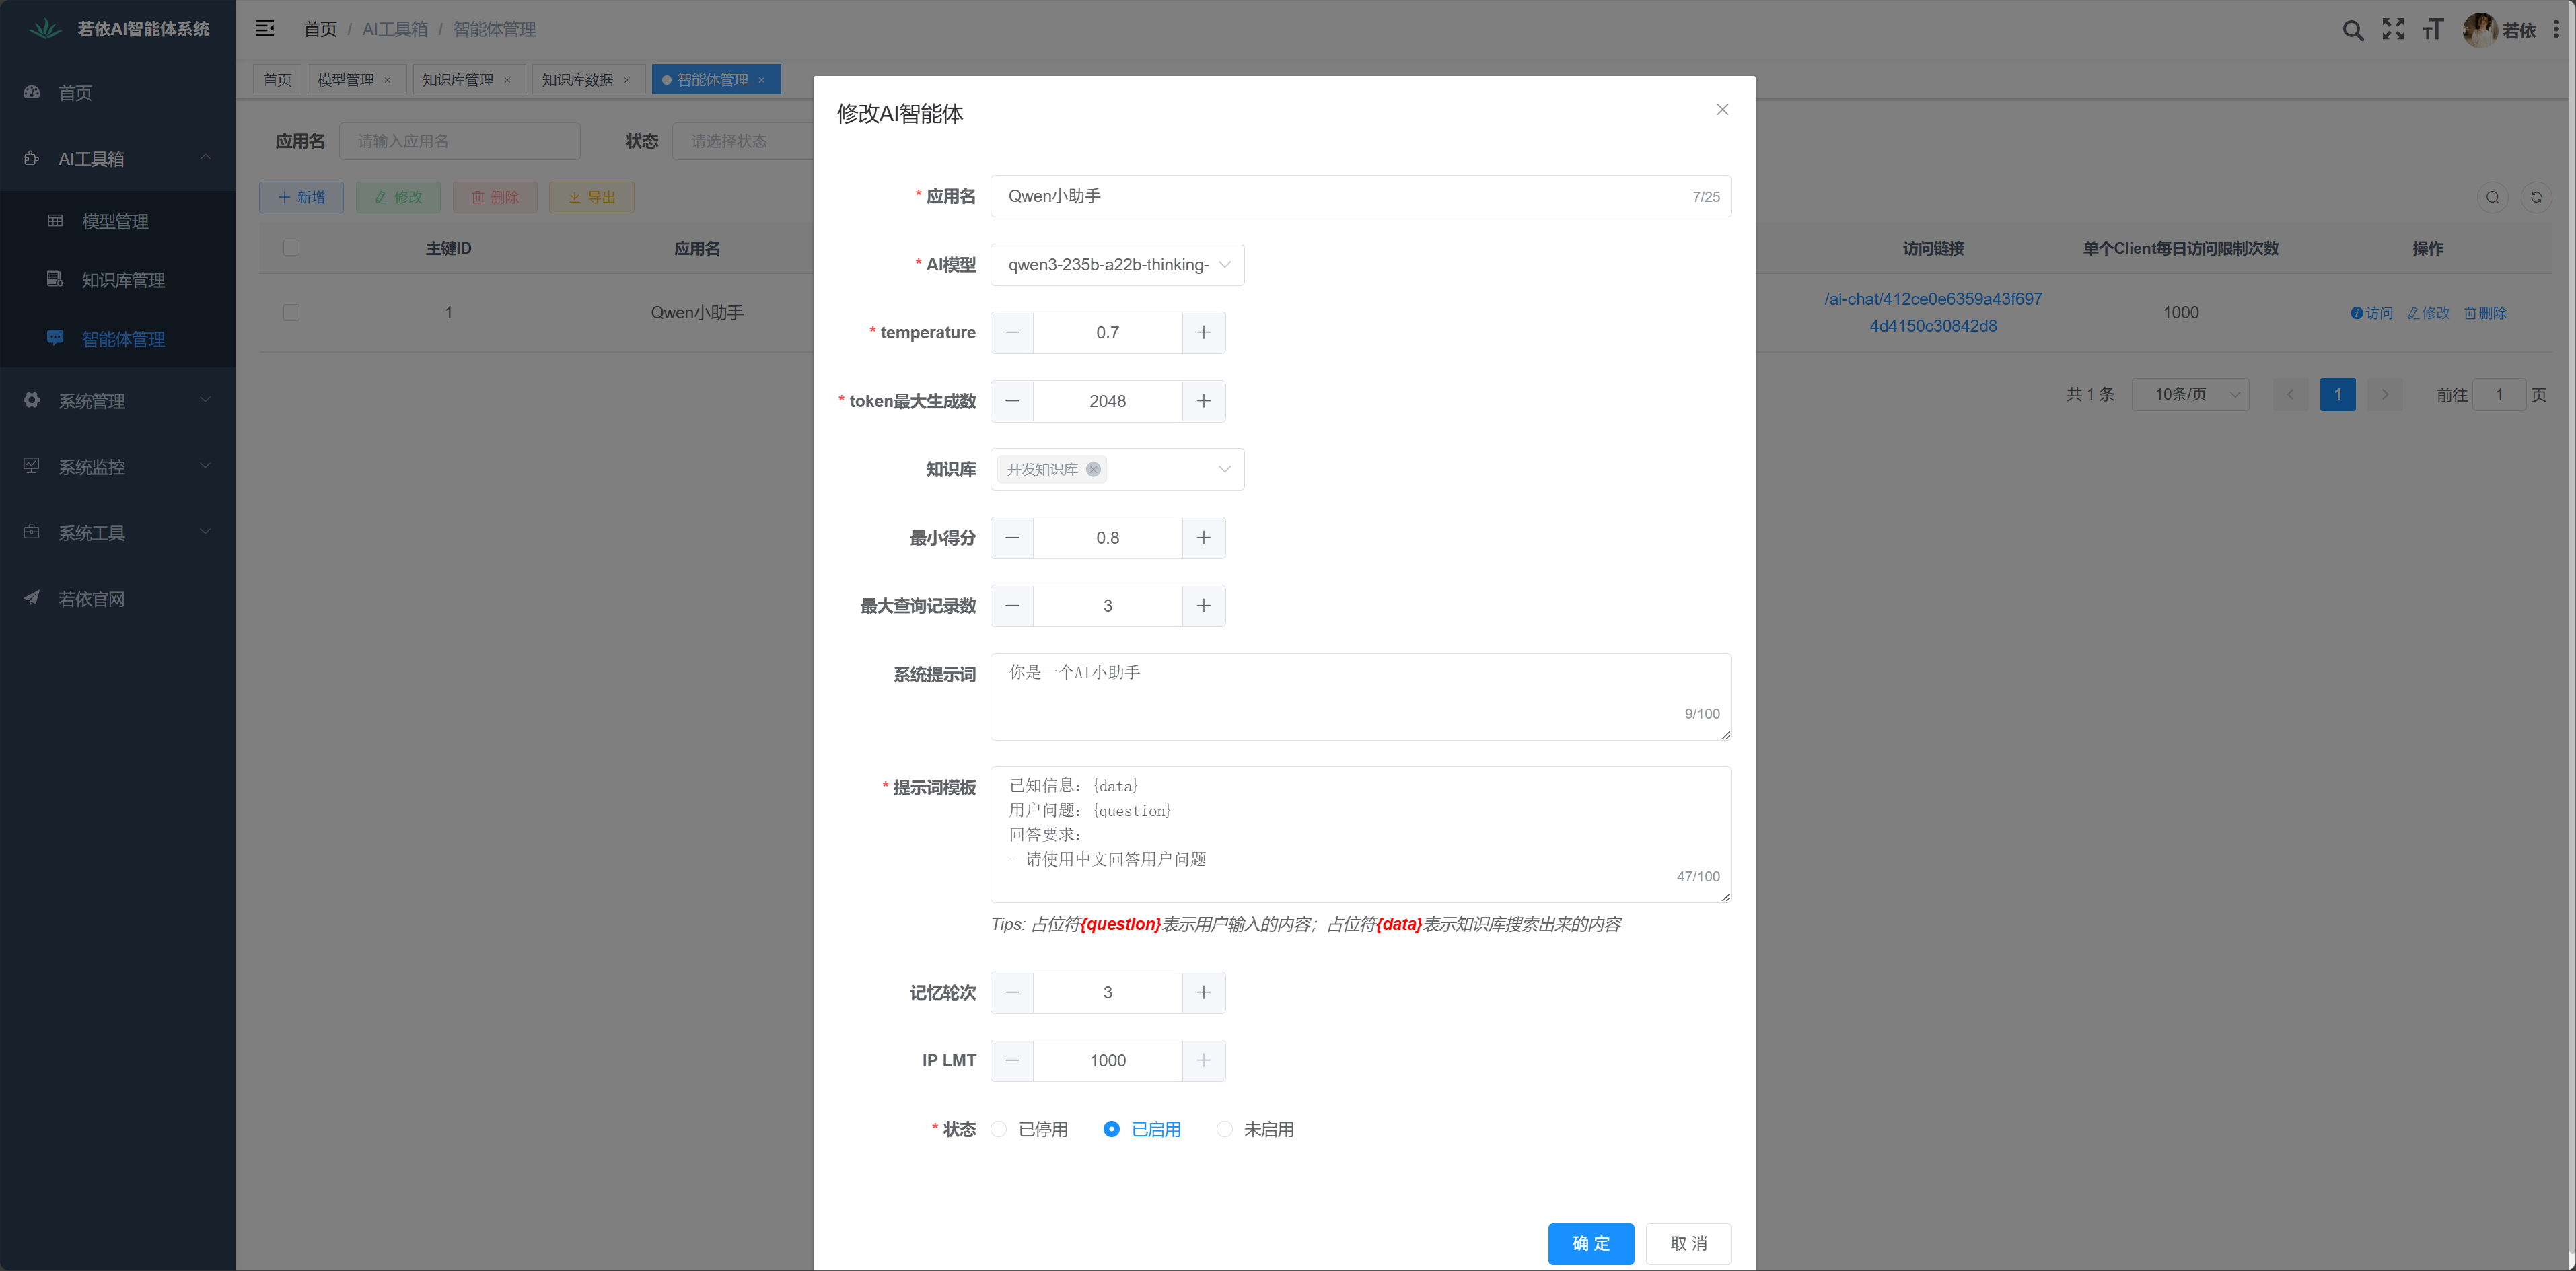2576x1271 pixels.
Task: Click into the 应用名 text field
Action: point(1340,196)
